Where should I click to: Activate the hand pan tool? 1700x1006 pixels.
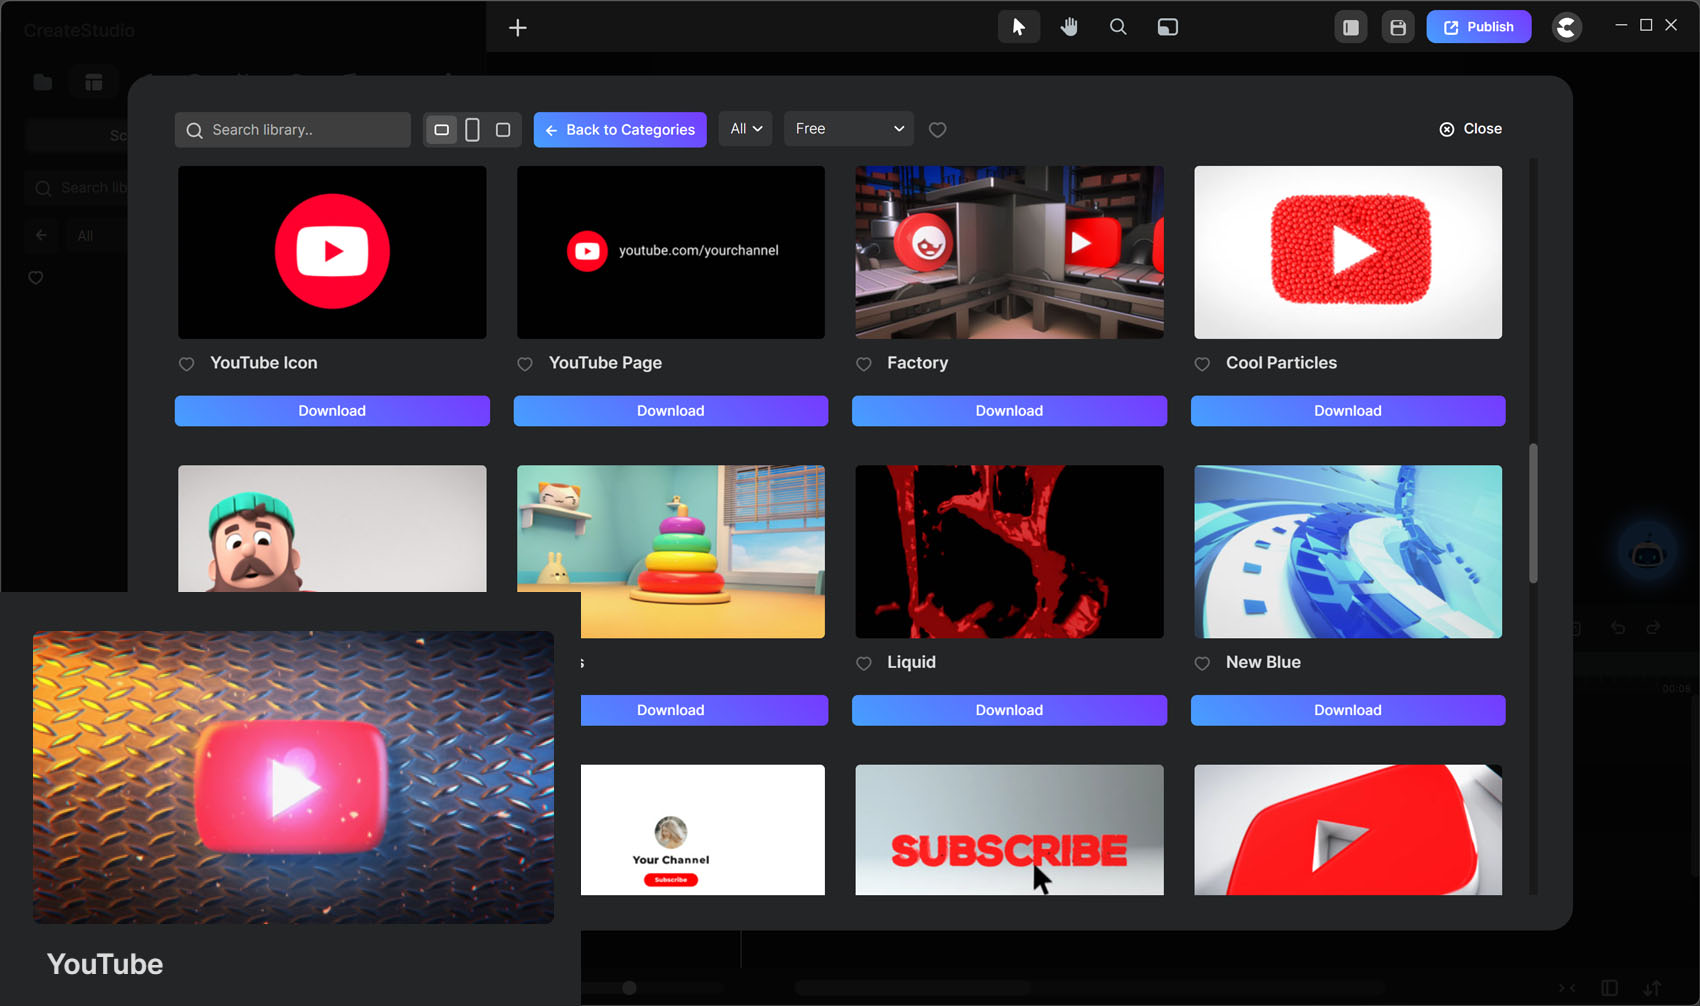(1069, 27)
